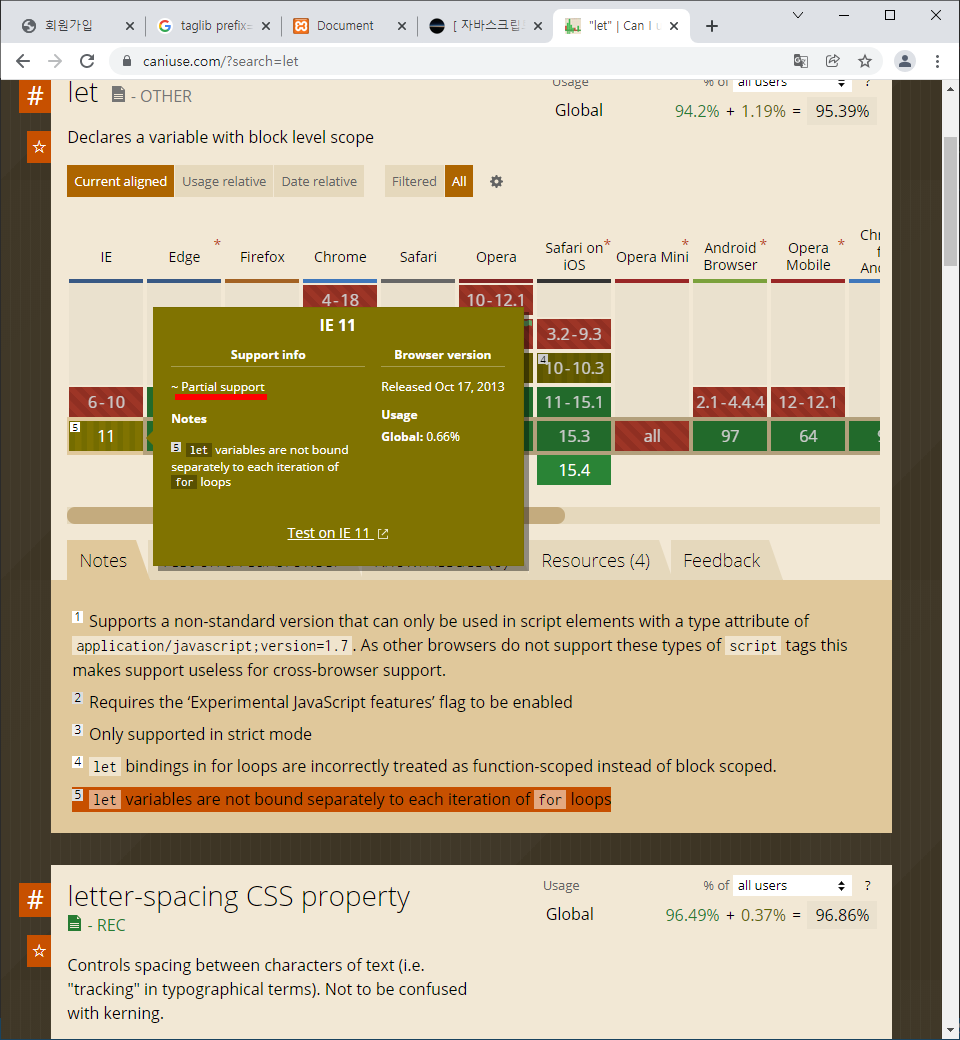Click the Opera Mini all cell
This screenshot has width=960, height=1040.
(651, 436)
